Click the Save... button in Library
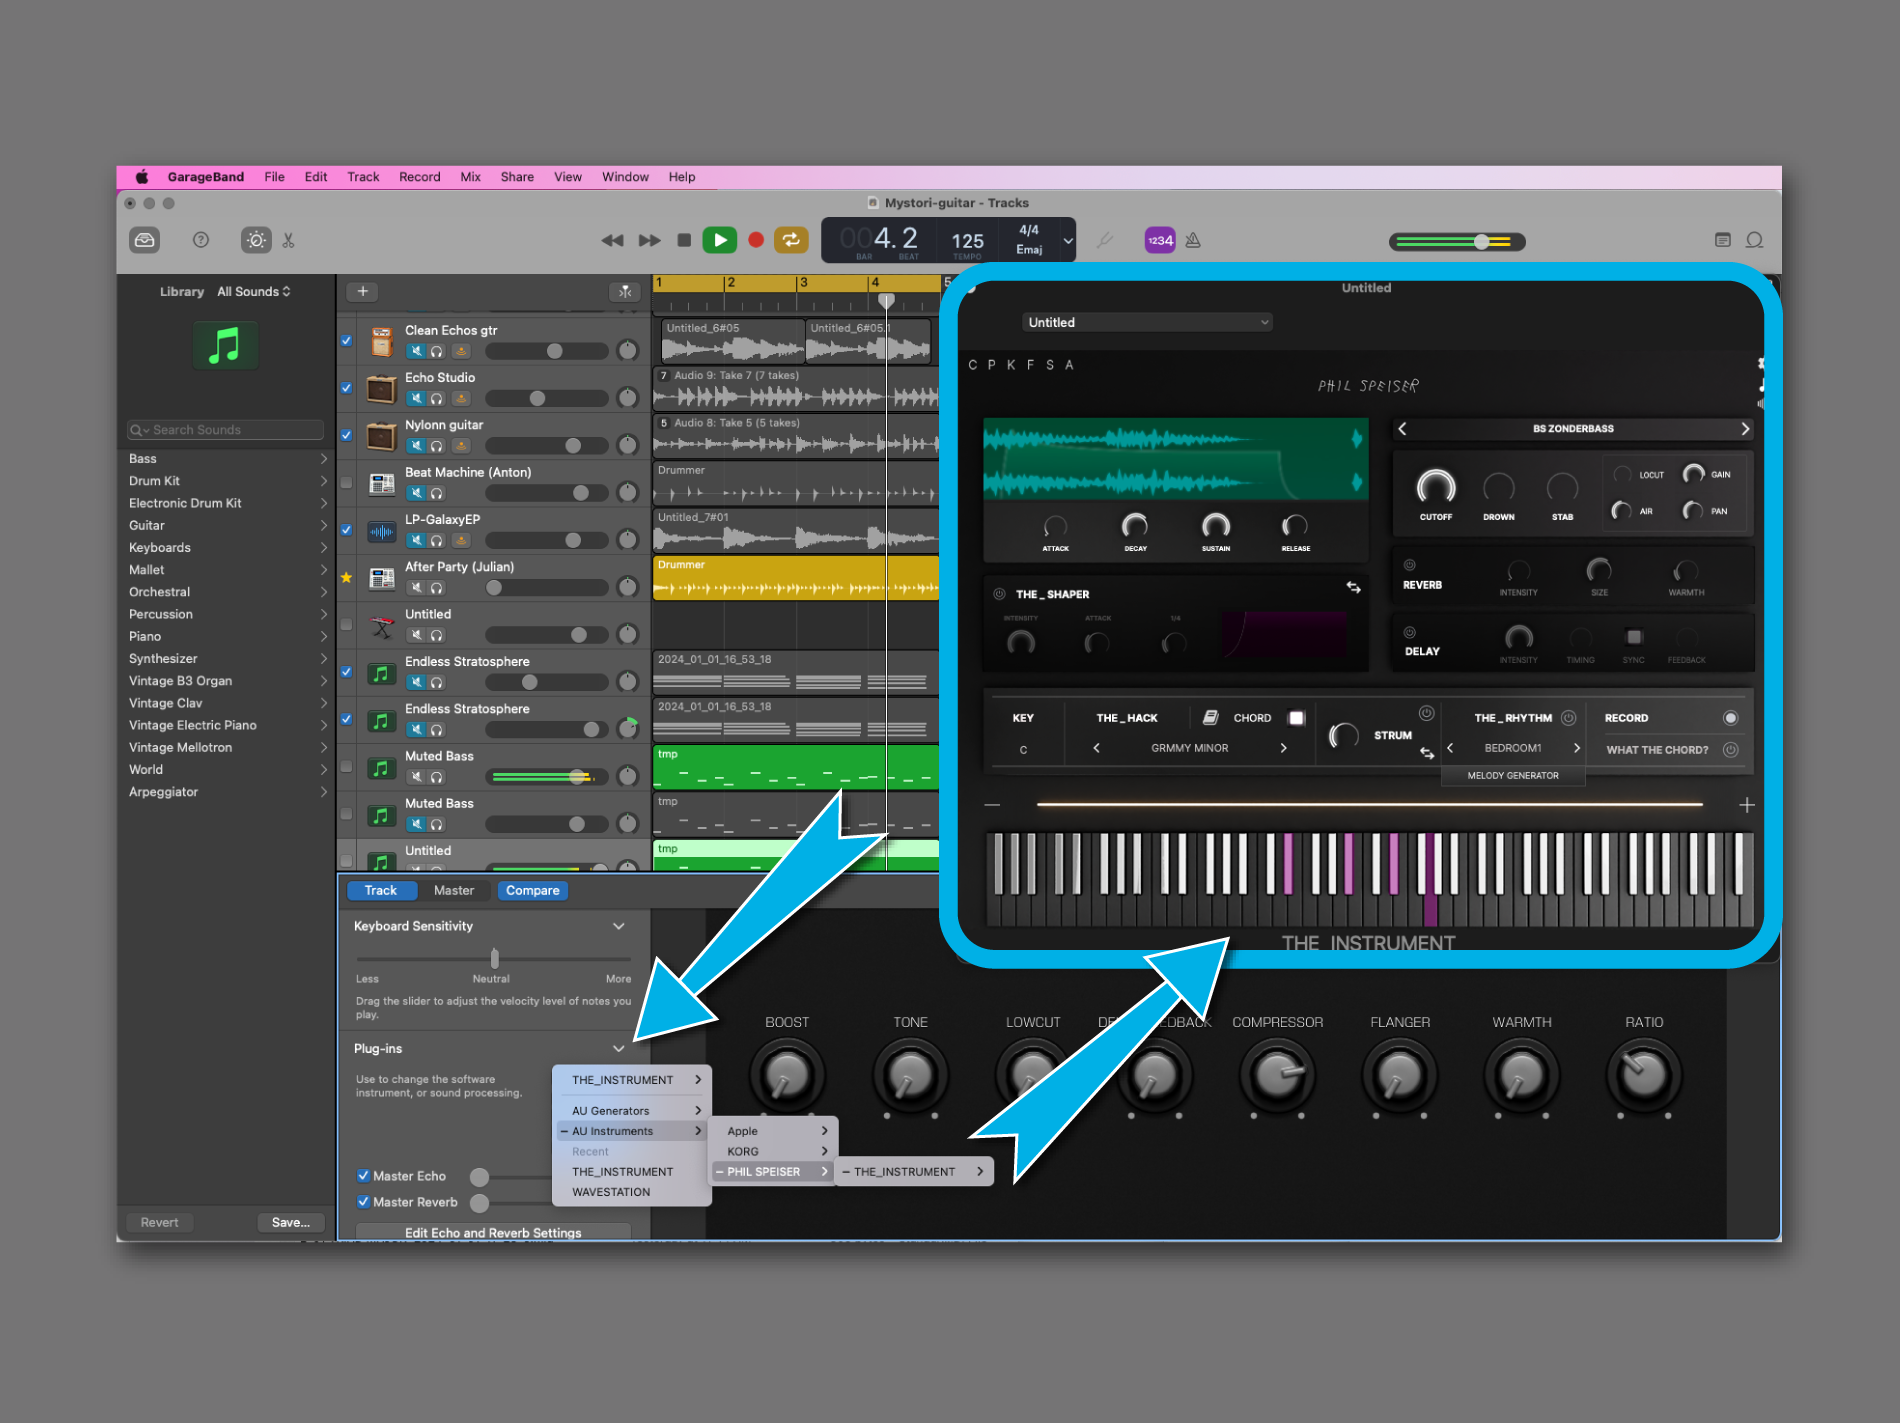Screen dimensions: 1900x1425 291,1222
